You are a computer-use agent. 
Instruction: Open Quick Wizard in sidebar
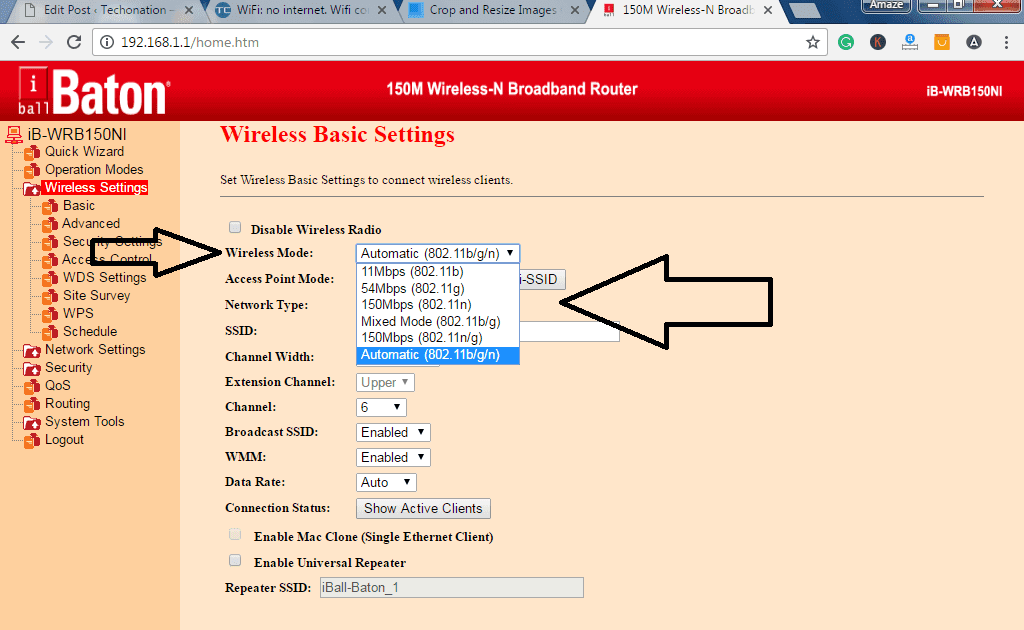(84, 152)
